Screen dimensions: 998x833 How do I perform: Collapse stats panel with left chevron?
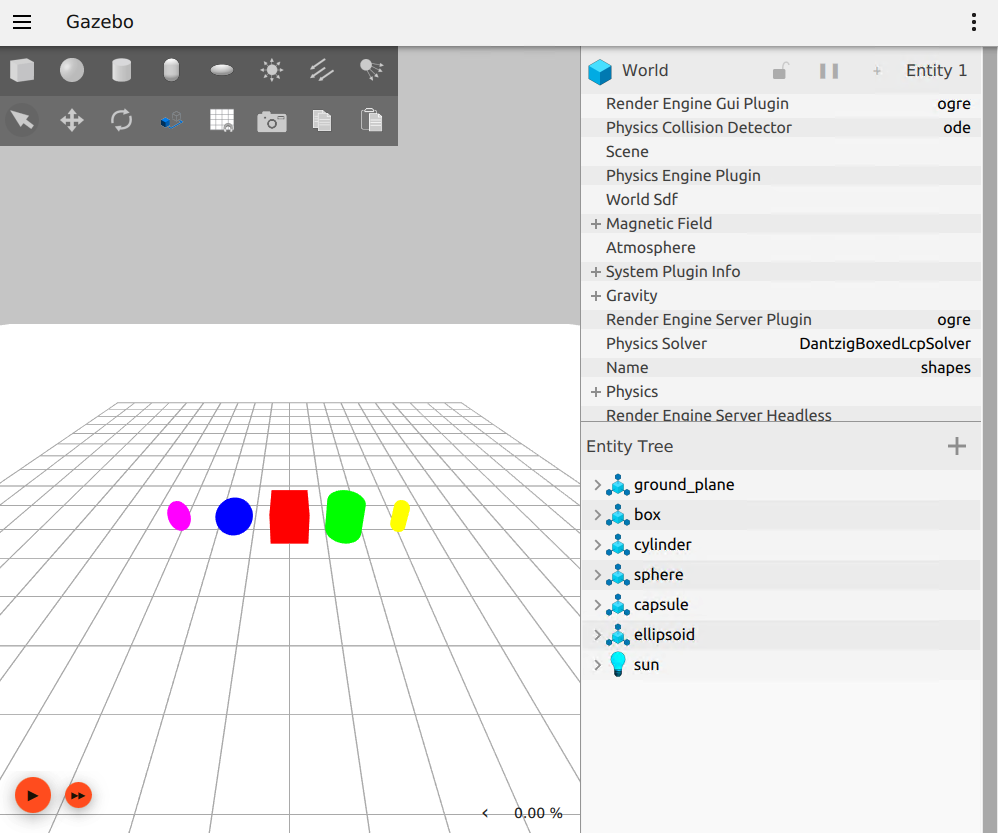click(x=485, y=813)
